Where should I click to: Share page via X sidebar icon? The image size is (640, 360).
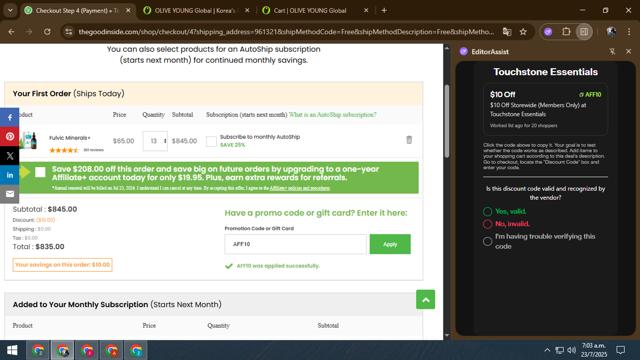coord(9,156)
